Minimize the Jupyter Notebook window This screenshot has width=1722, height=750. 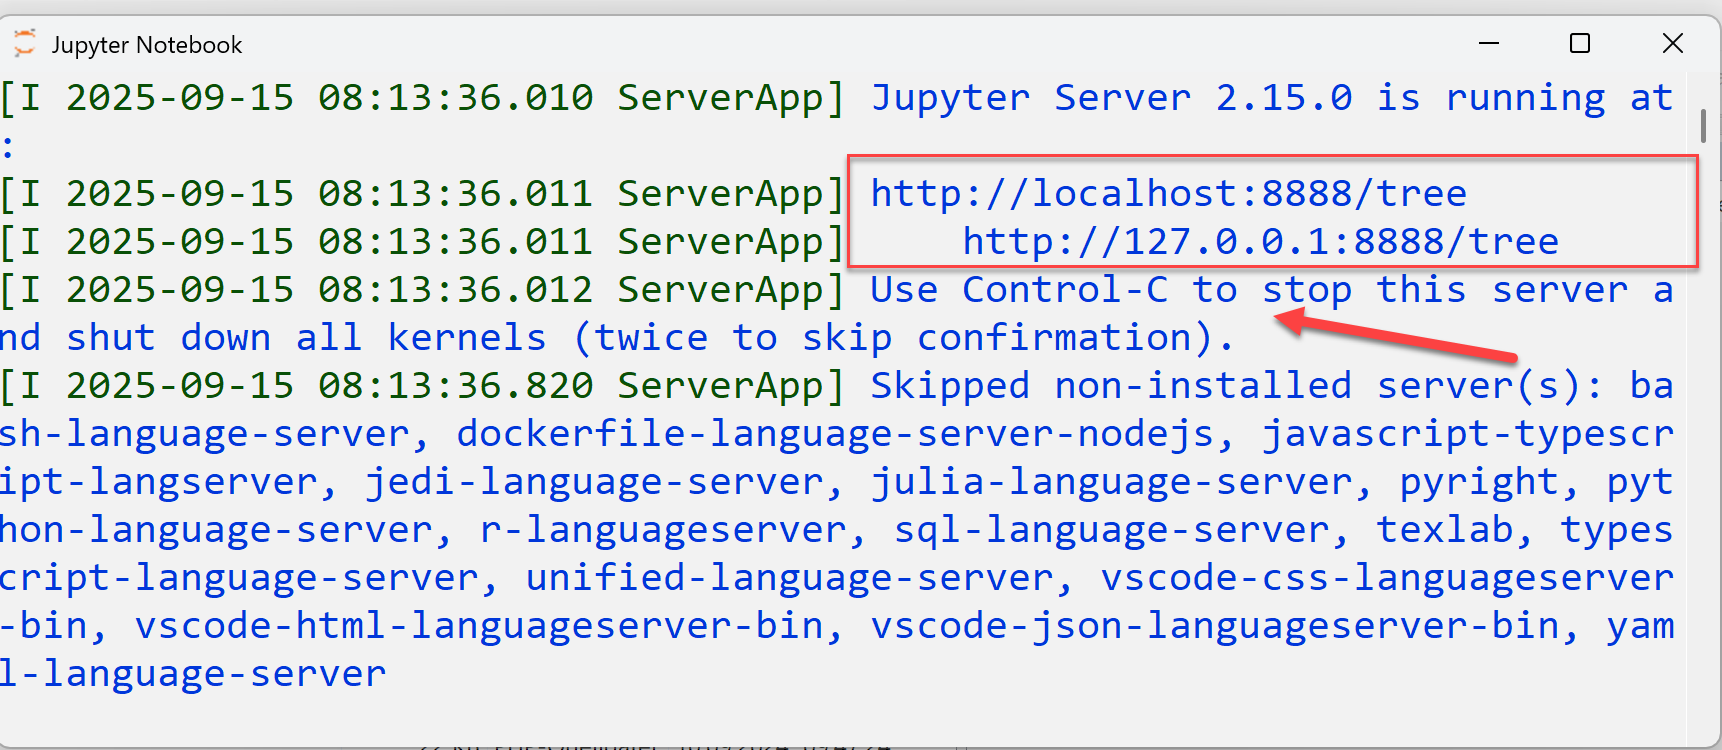(x=1489, y=43)
